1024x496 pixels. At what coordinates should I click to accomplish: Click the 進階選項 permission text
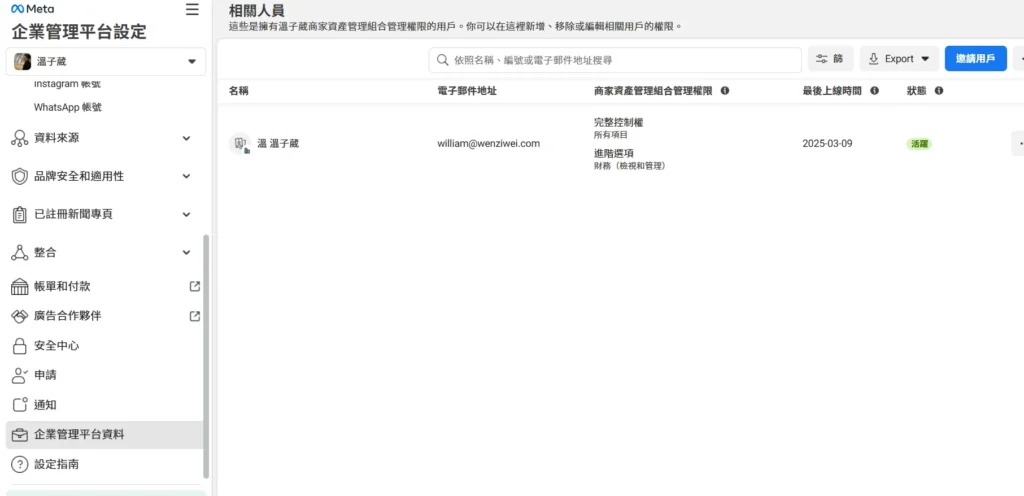(614, 153)
